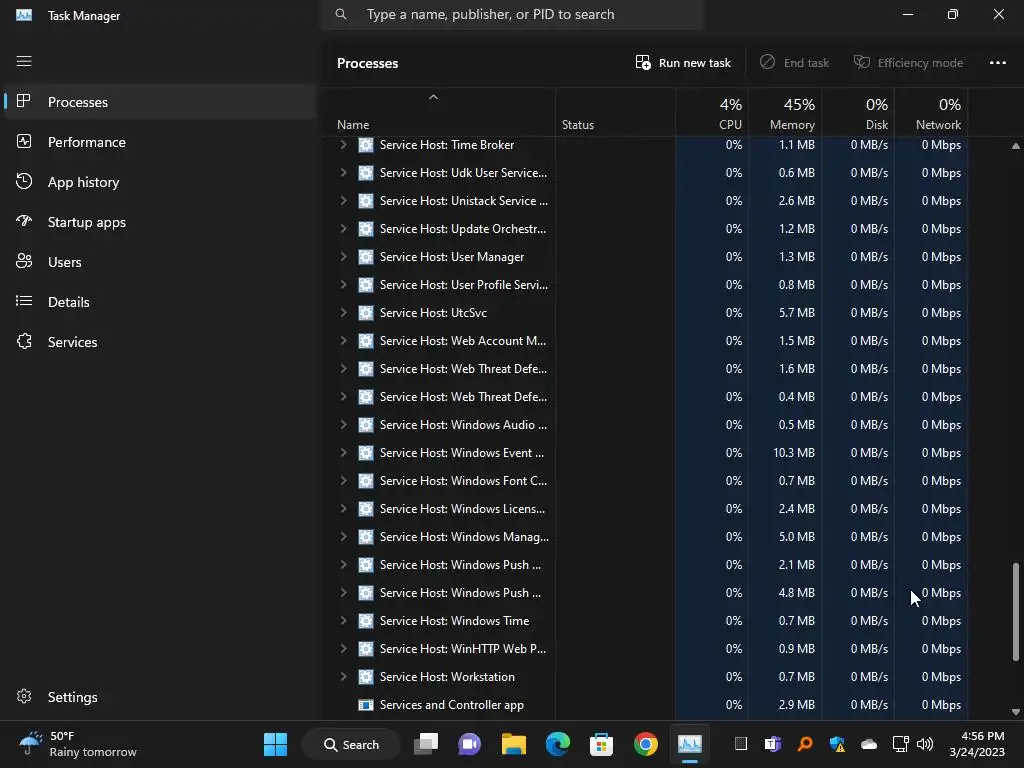1024x768 pixels.
Task: Open the Services page
Action: coord(159,342)
